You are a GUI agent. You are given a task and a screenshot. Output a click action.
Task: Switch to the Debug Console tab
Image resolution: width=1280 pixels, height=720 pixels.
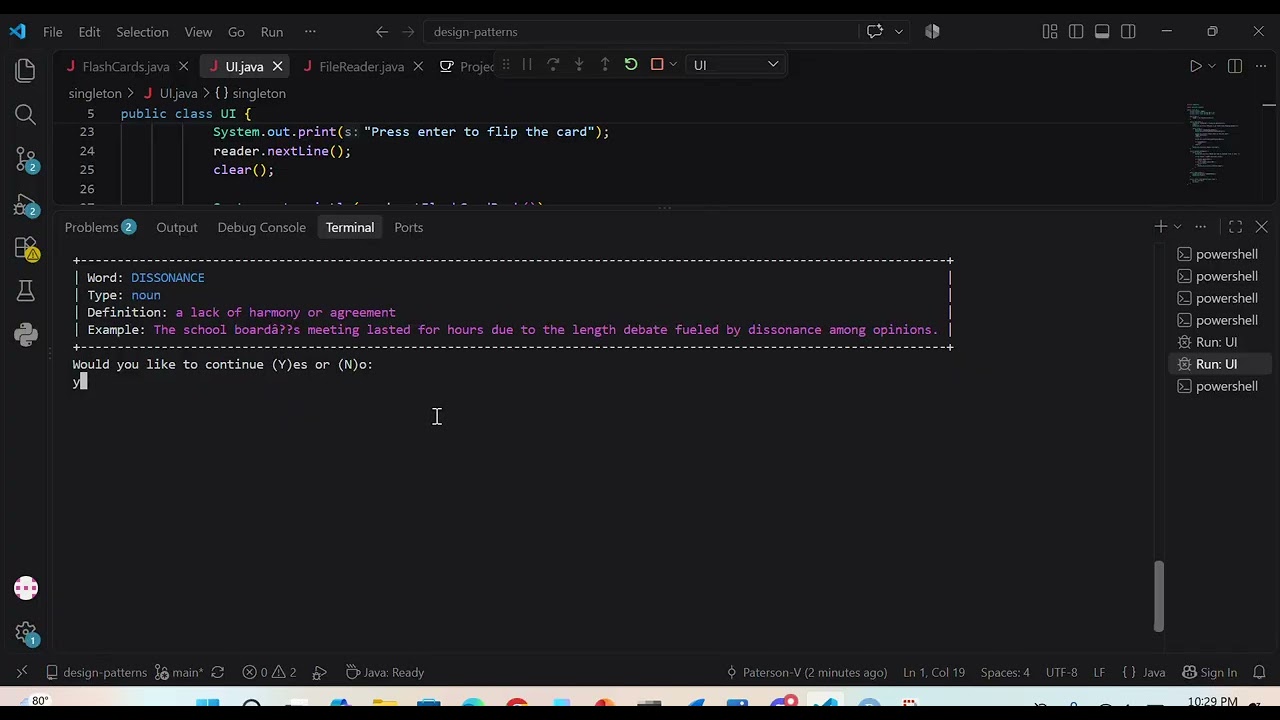click(x=261, y=227)
